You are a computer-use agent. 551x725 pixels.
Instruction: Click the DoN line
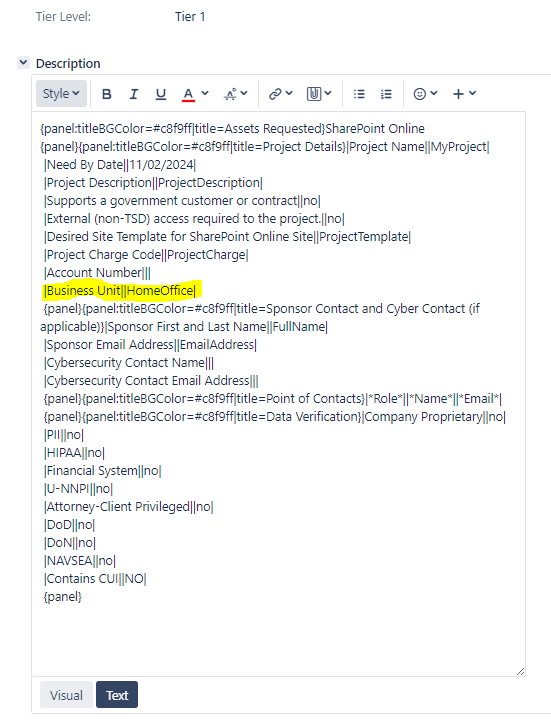coord(70,543)
